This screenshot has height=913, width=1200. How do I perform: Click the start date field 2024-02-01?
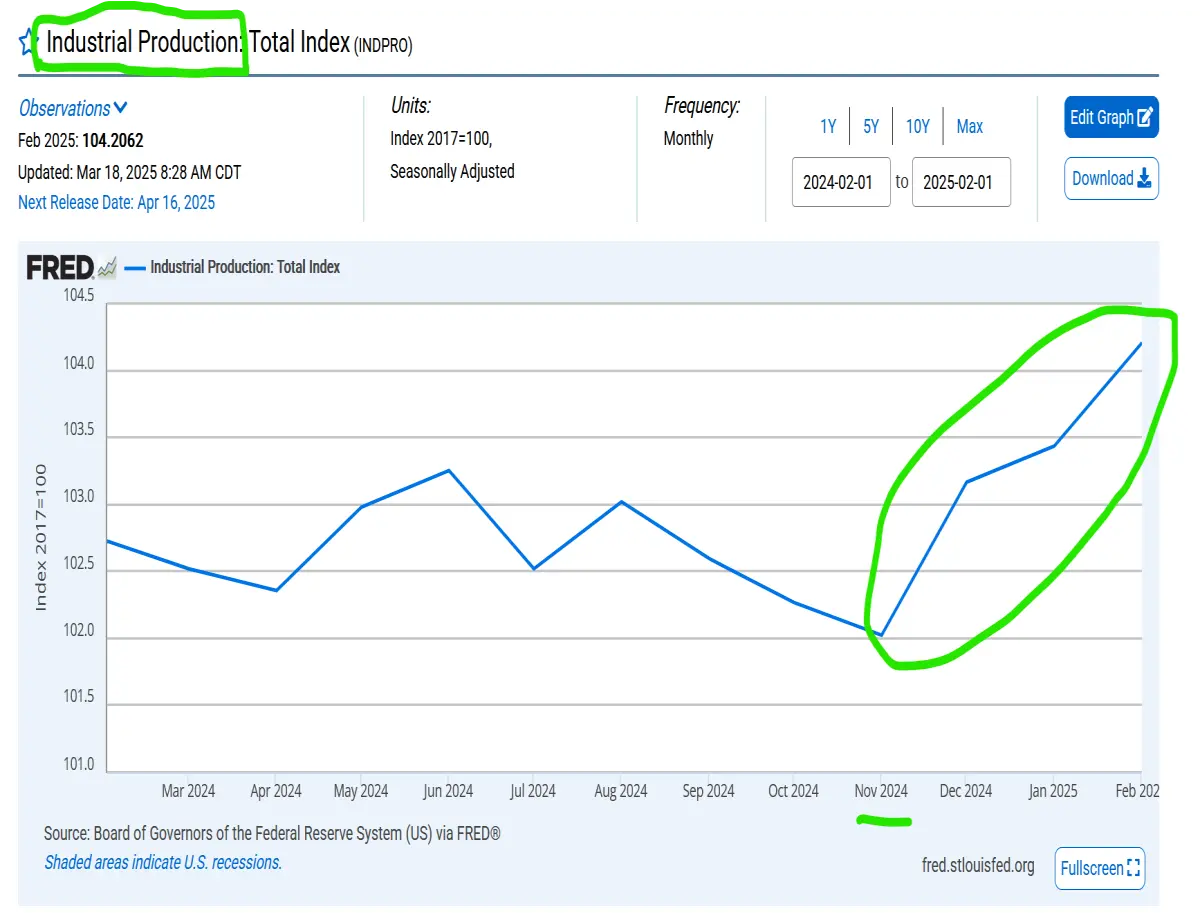click(x=841, y=182)
